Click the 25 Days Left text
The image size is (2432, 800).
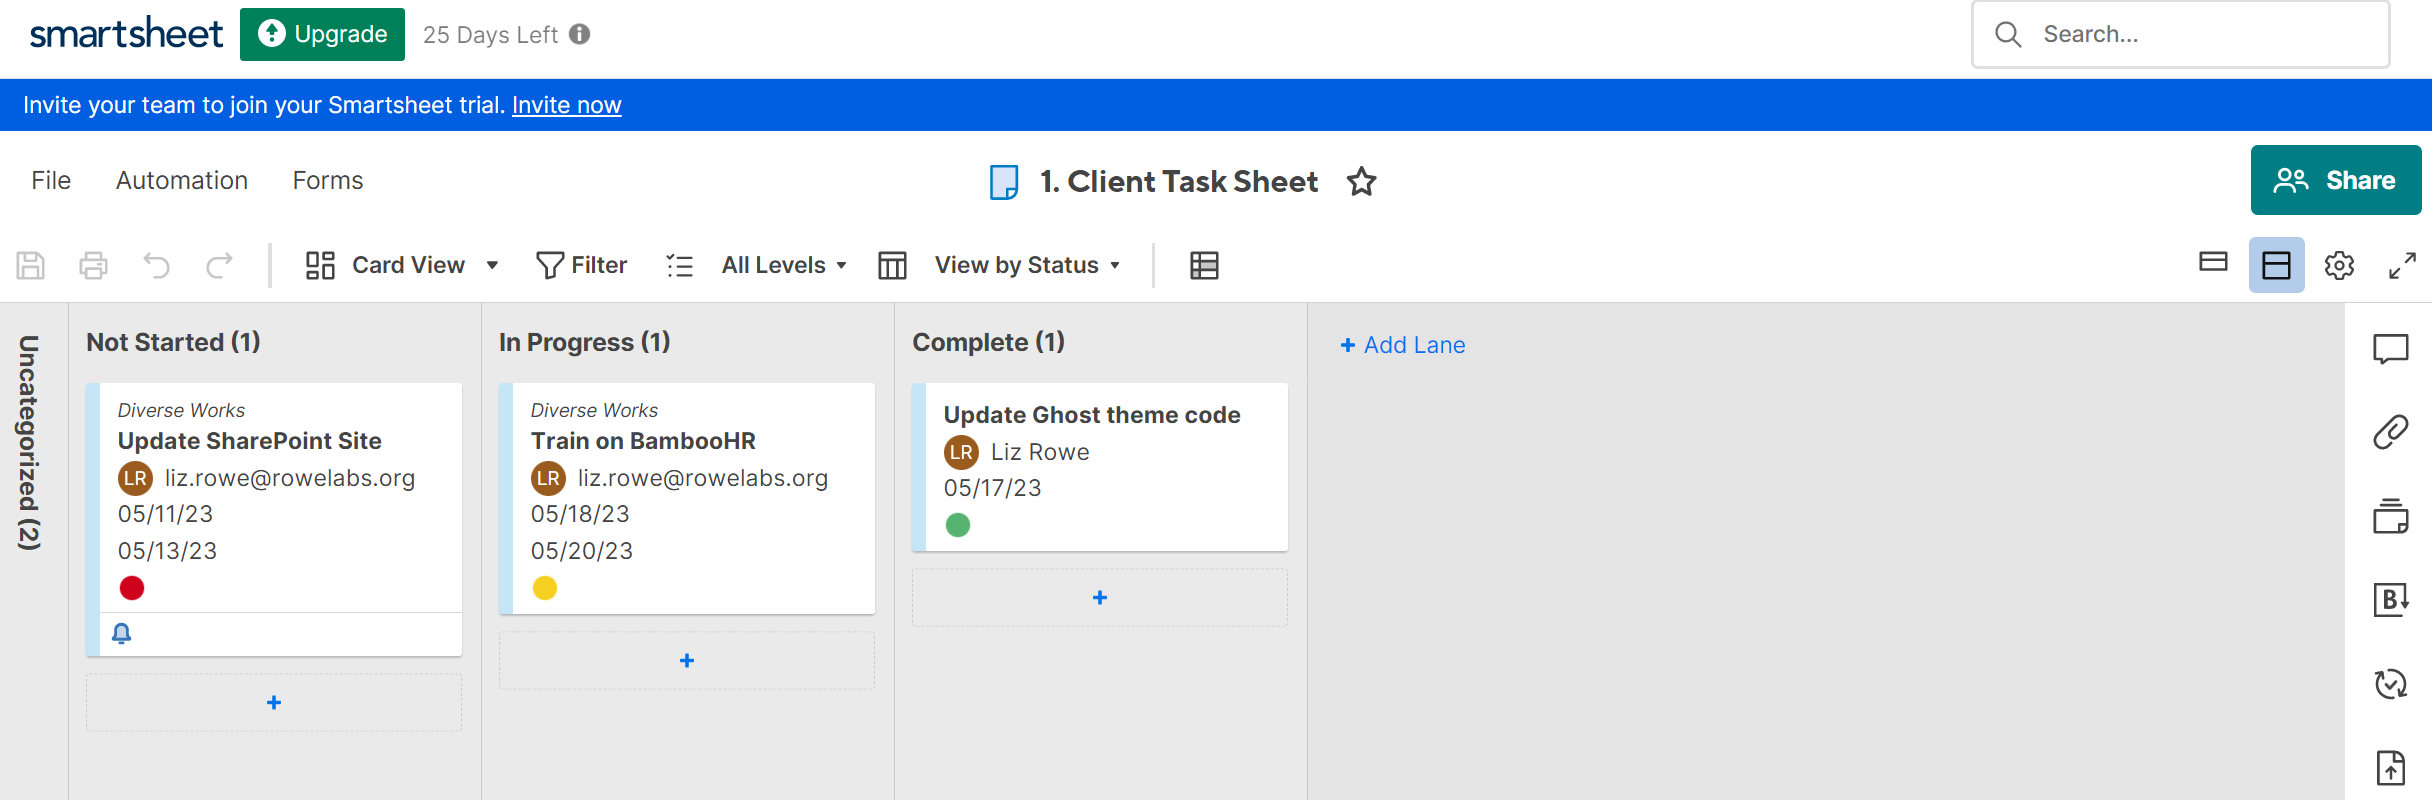(490, 35)
